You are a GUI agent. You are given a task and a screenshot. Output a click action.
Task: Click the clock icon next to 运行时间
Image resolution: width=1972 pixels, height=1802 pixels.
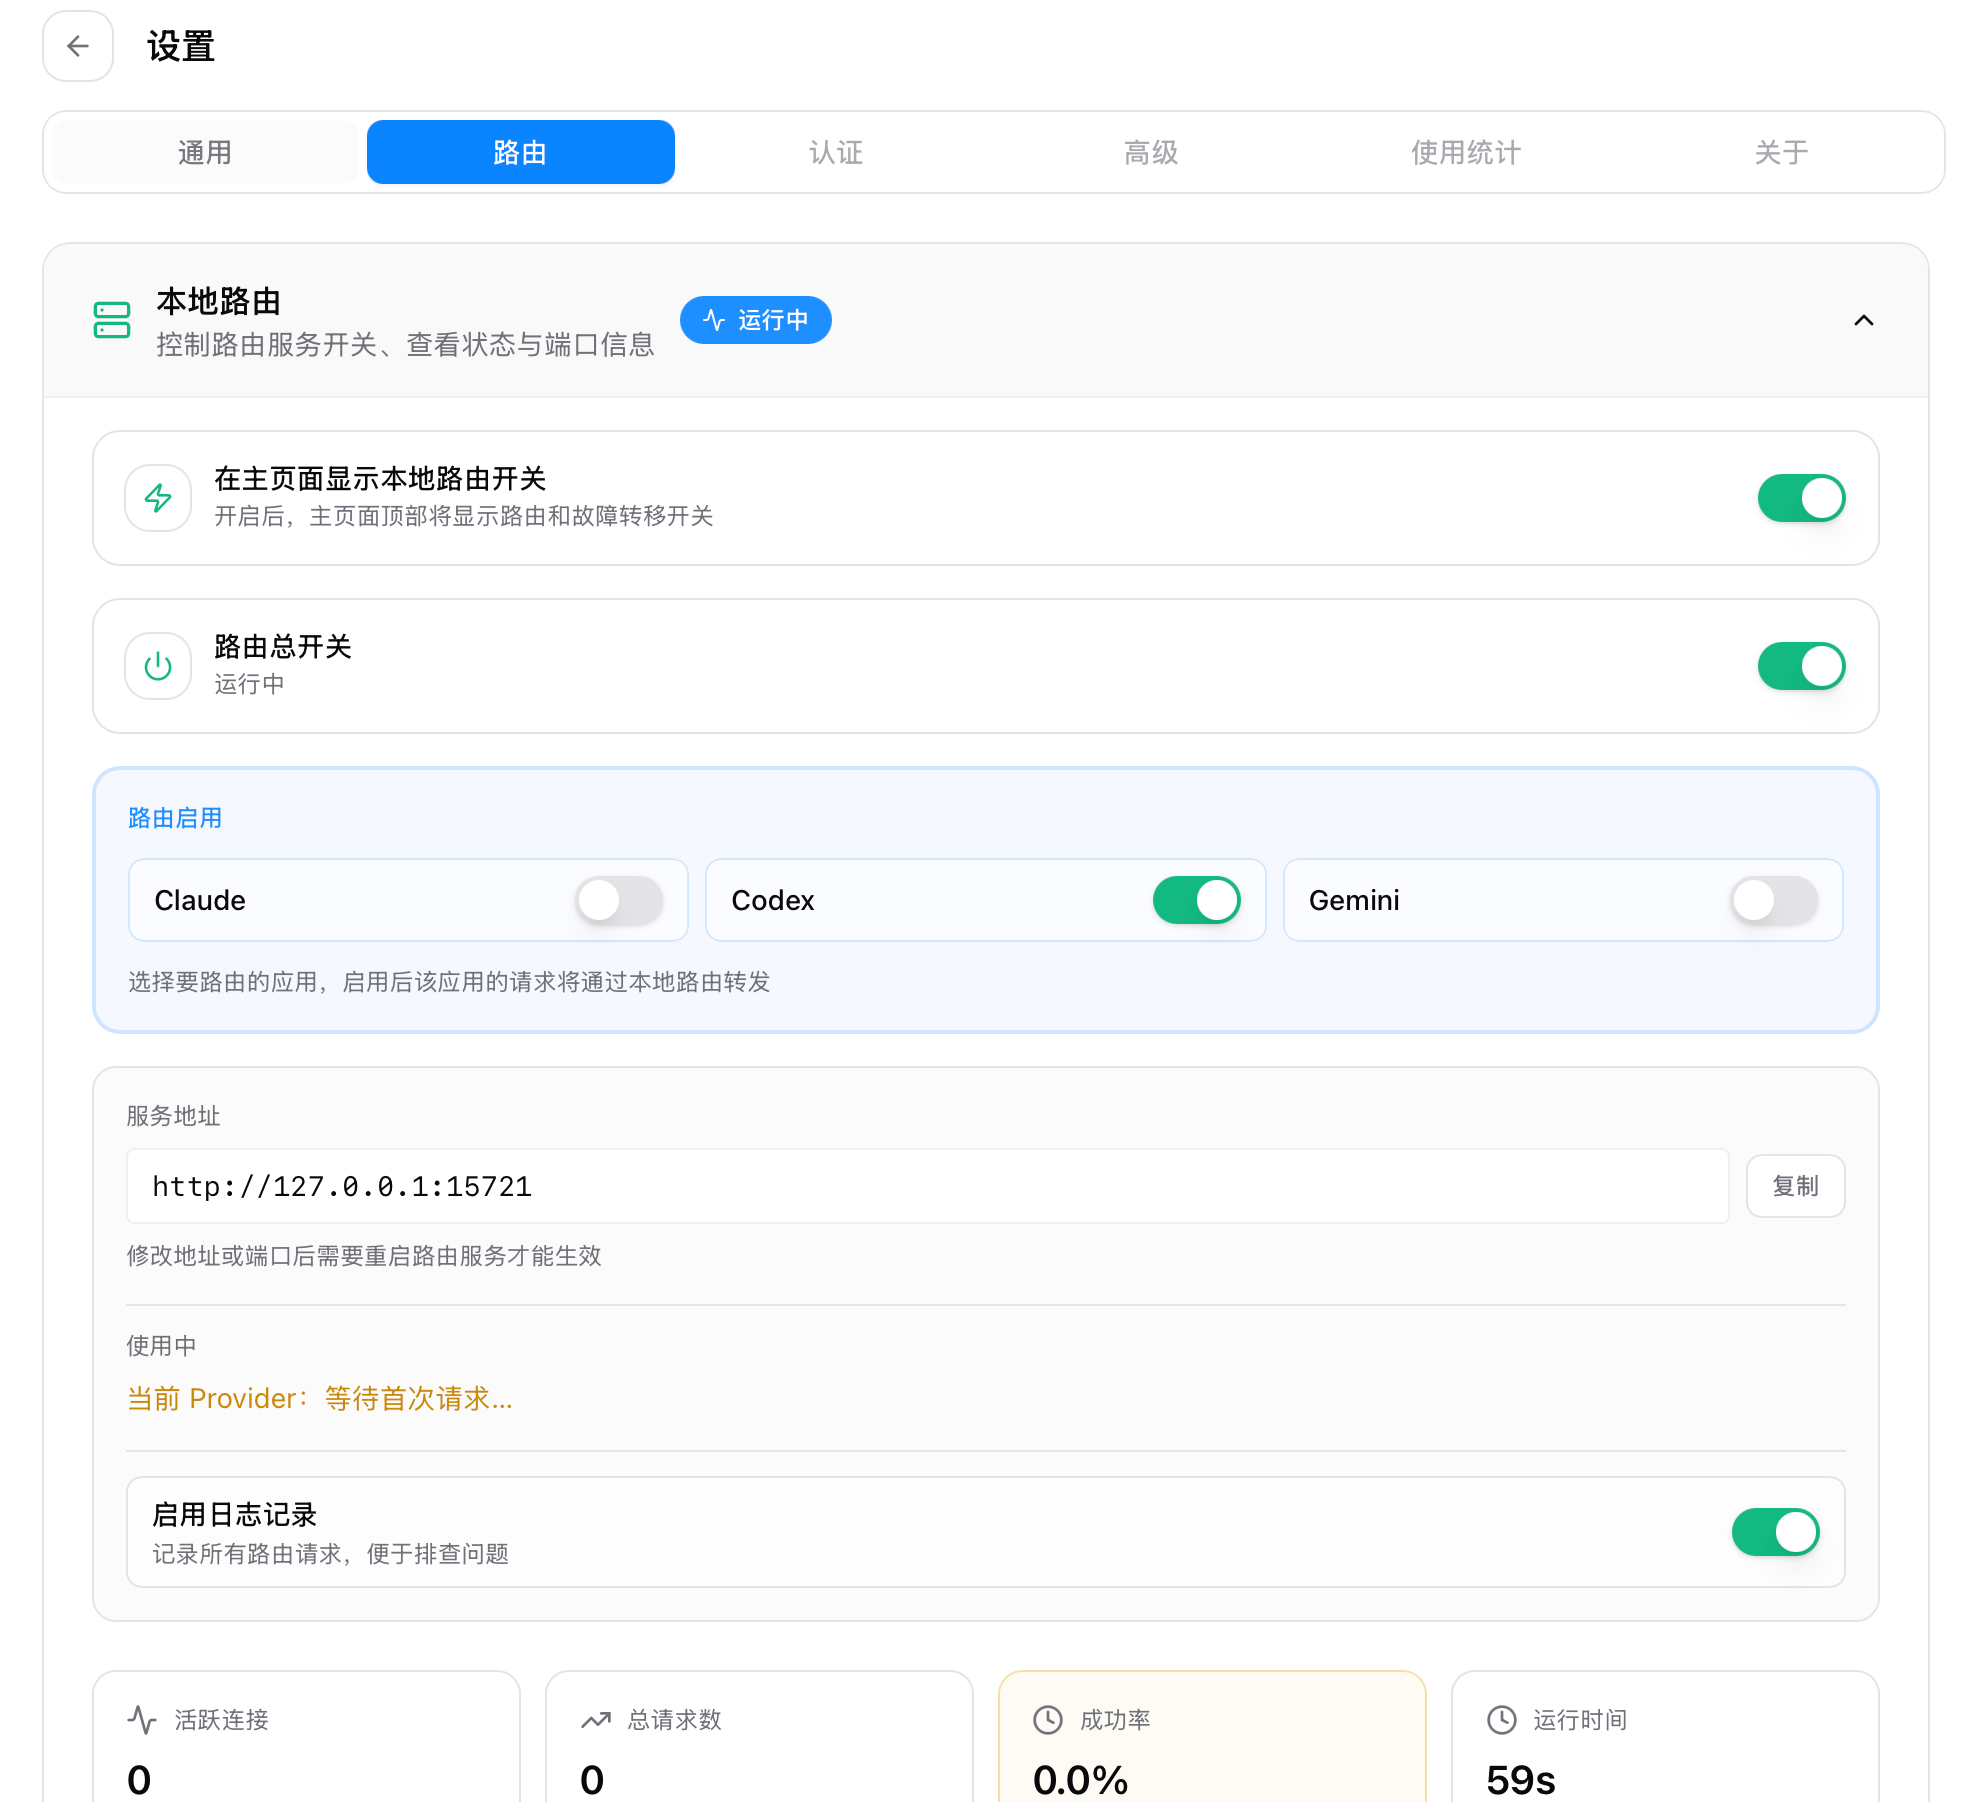(1502, 1720)
